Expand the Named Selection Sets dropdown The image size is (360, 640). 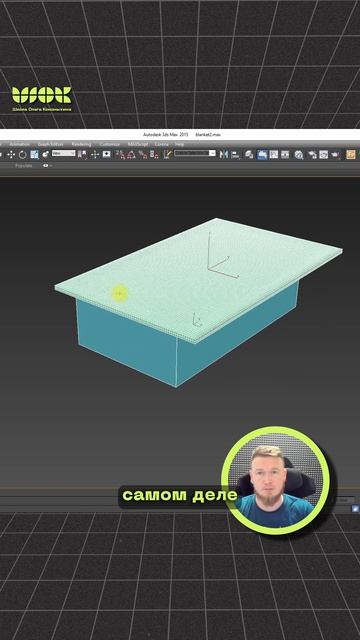tap(212, 153)
